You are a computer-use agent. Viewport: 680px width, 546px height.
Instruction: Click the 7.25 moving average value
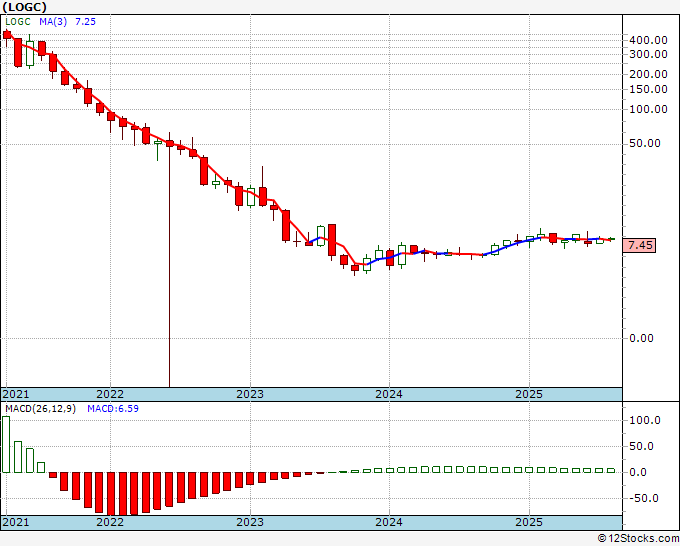tap(85, 22)
